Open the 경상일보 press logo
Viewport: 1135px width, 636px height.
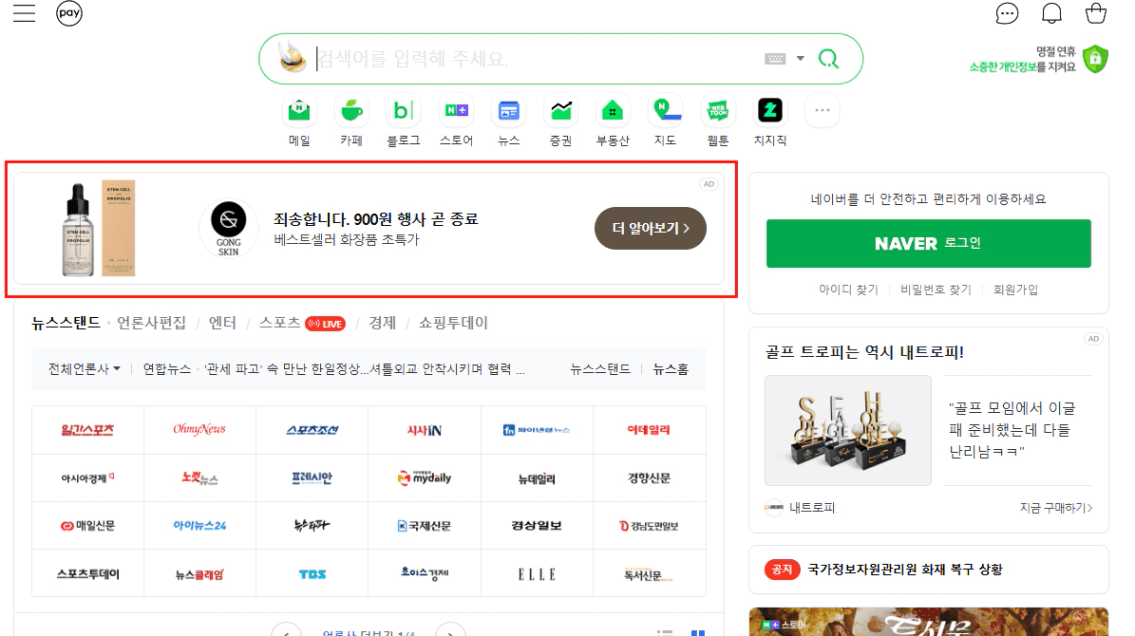536,526
